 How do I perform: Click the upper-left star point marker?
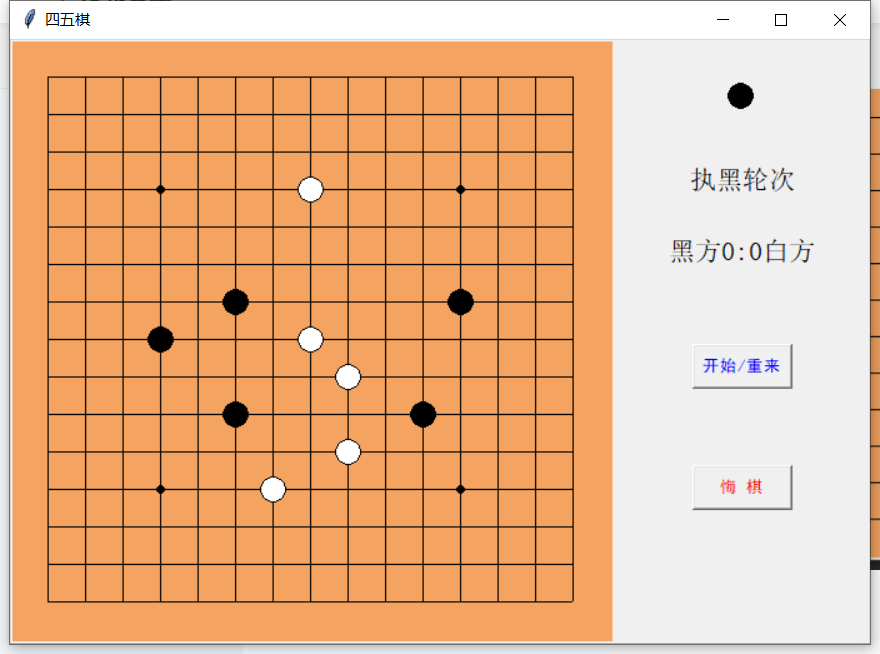(x=159, y=188)
